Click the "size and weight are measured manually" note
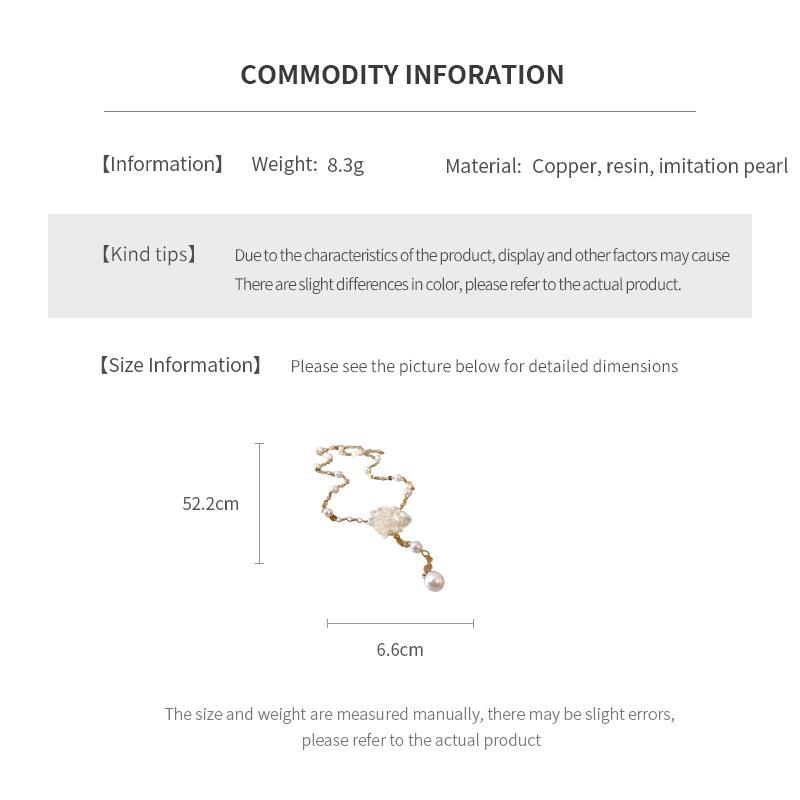 coord(419,714)
